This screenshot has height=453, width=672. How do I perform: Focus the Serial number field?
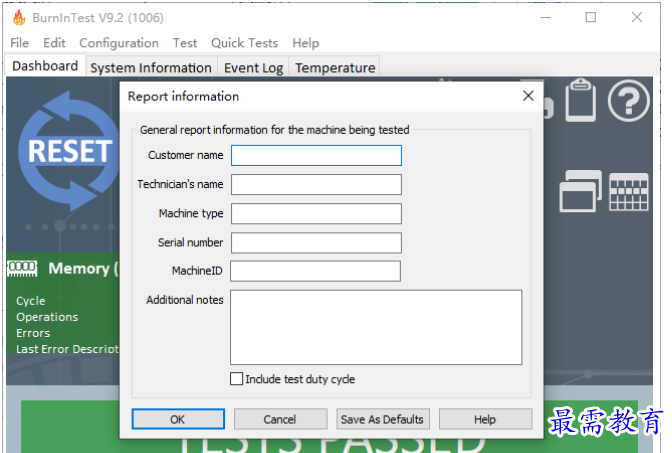(316, 243)
